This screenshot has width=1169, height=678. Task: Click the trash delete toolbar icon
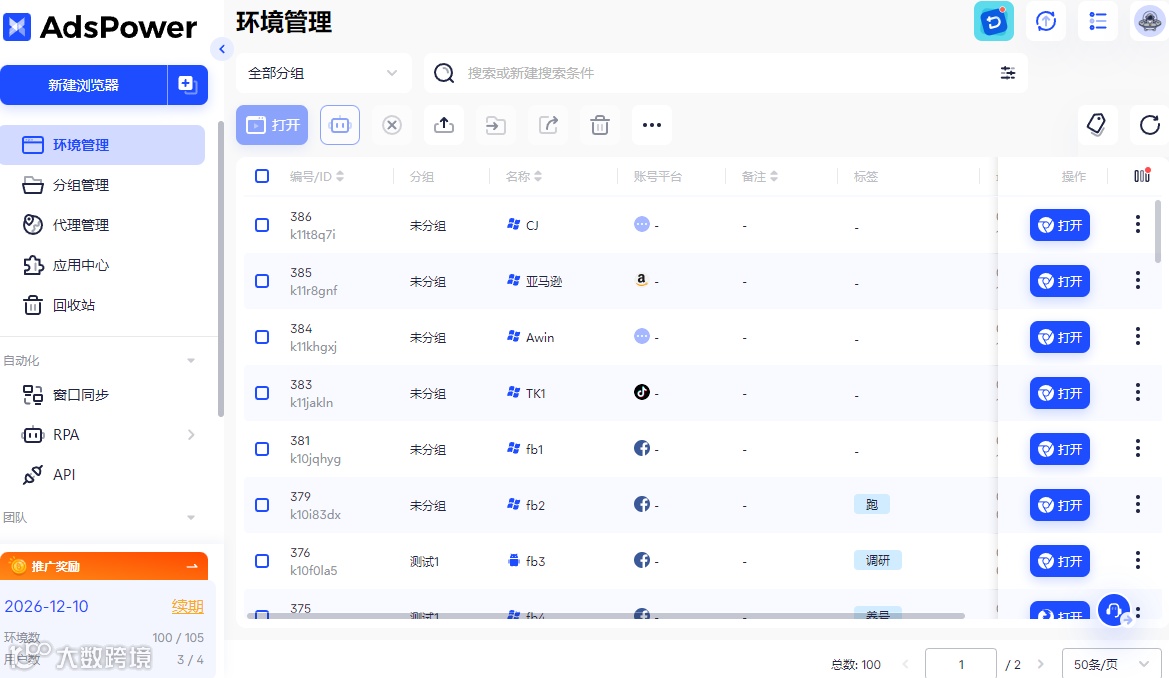point(600,125)
